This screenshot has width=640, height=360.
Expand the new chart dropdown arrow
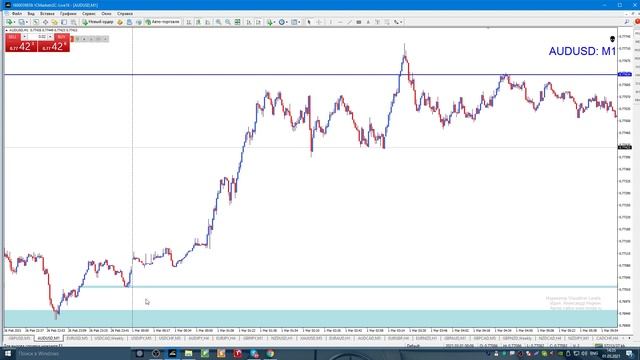15,22
